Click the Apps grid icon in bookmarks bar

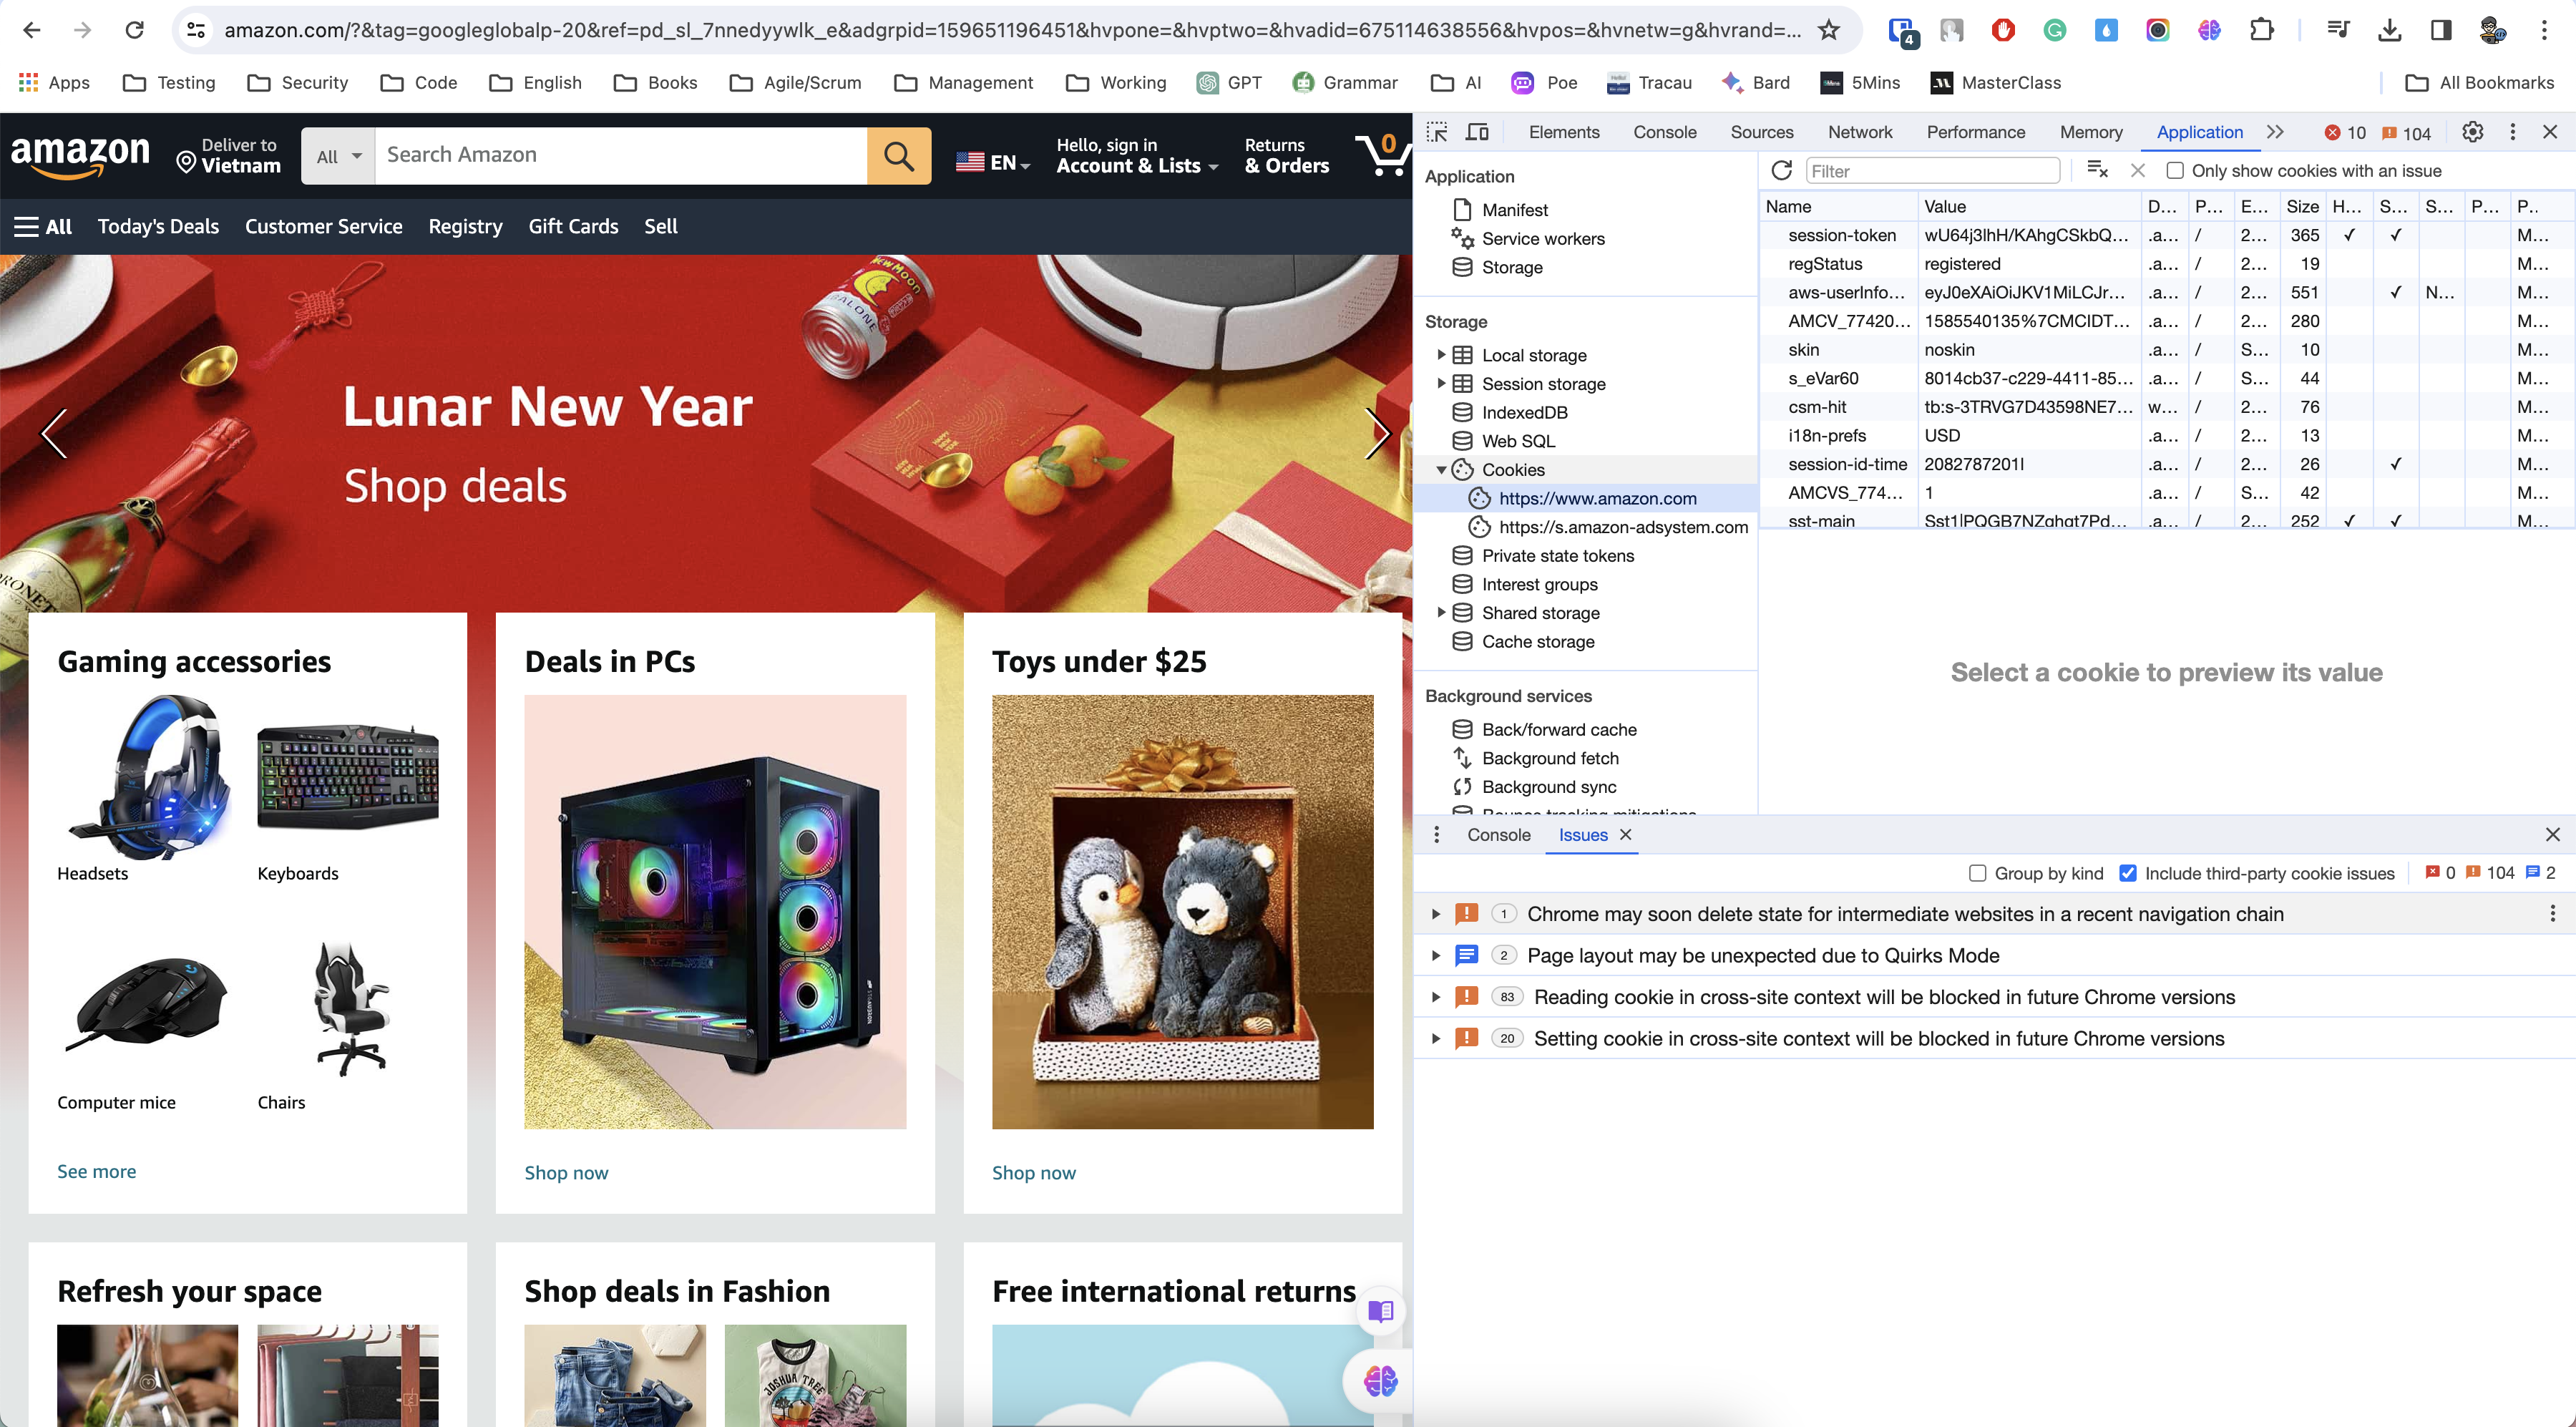point(28,82)
